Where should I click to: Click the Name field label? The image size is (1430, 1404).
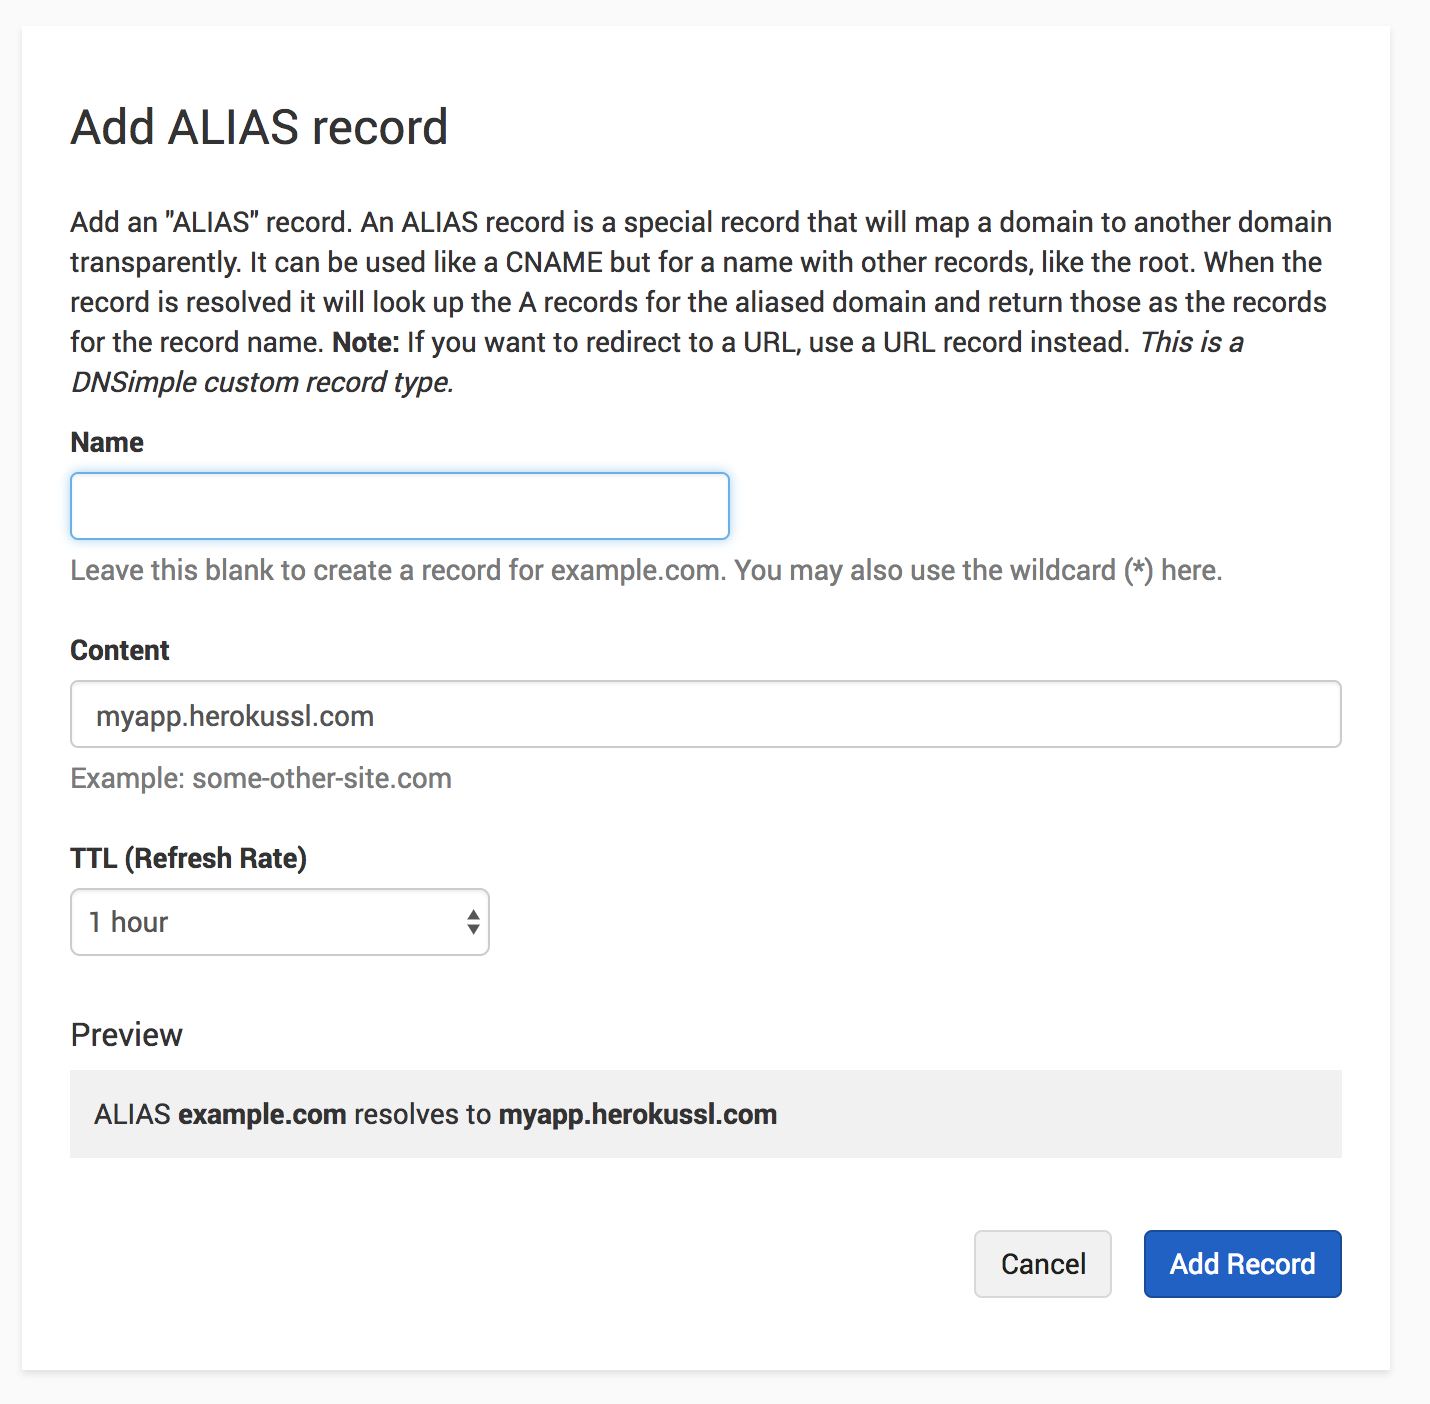point(106,442)
